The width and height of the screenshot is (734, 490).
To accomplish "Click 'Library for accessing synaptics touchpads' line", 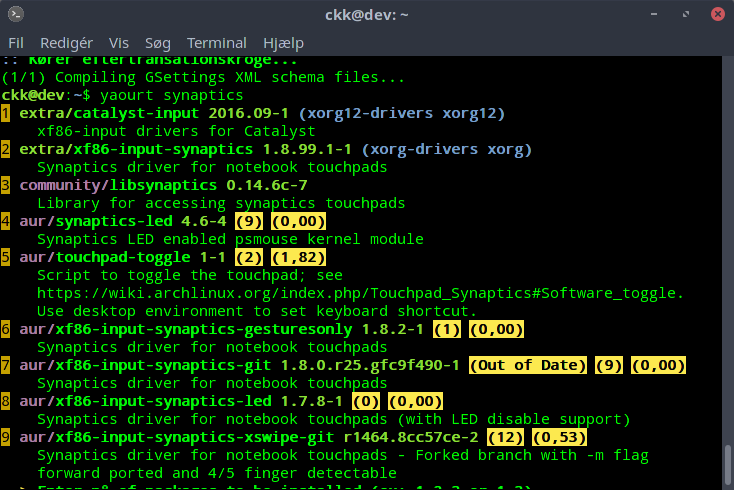I will [221, 204].
